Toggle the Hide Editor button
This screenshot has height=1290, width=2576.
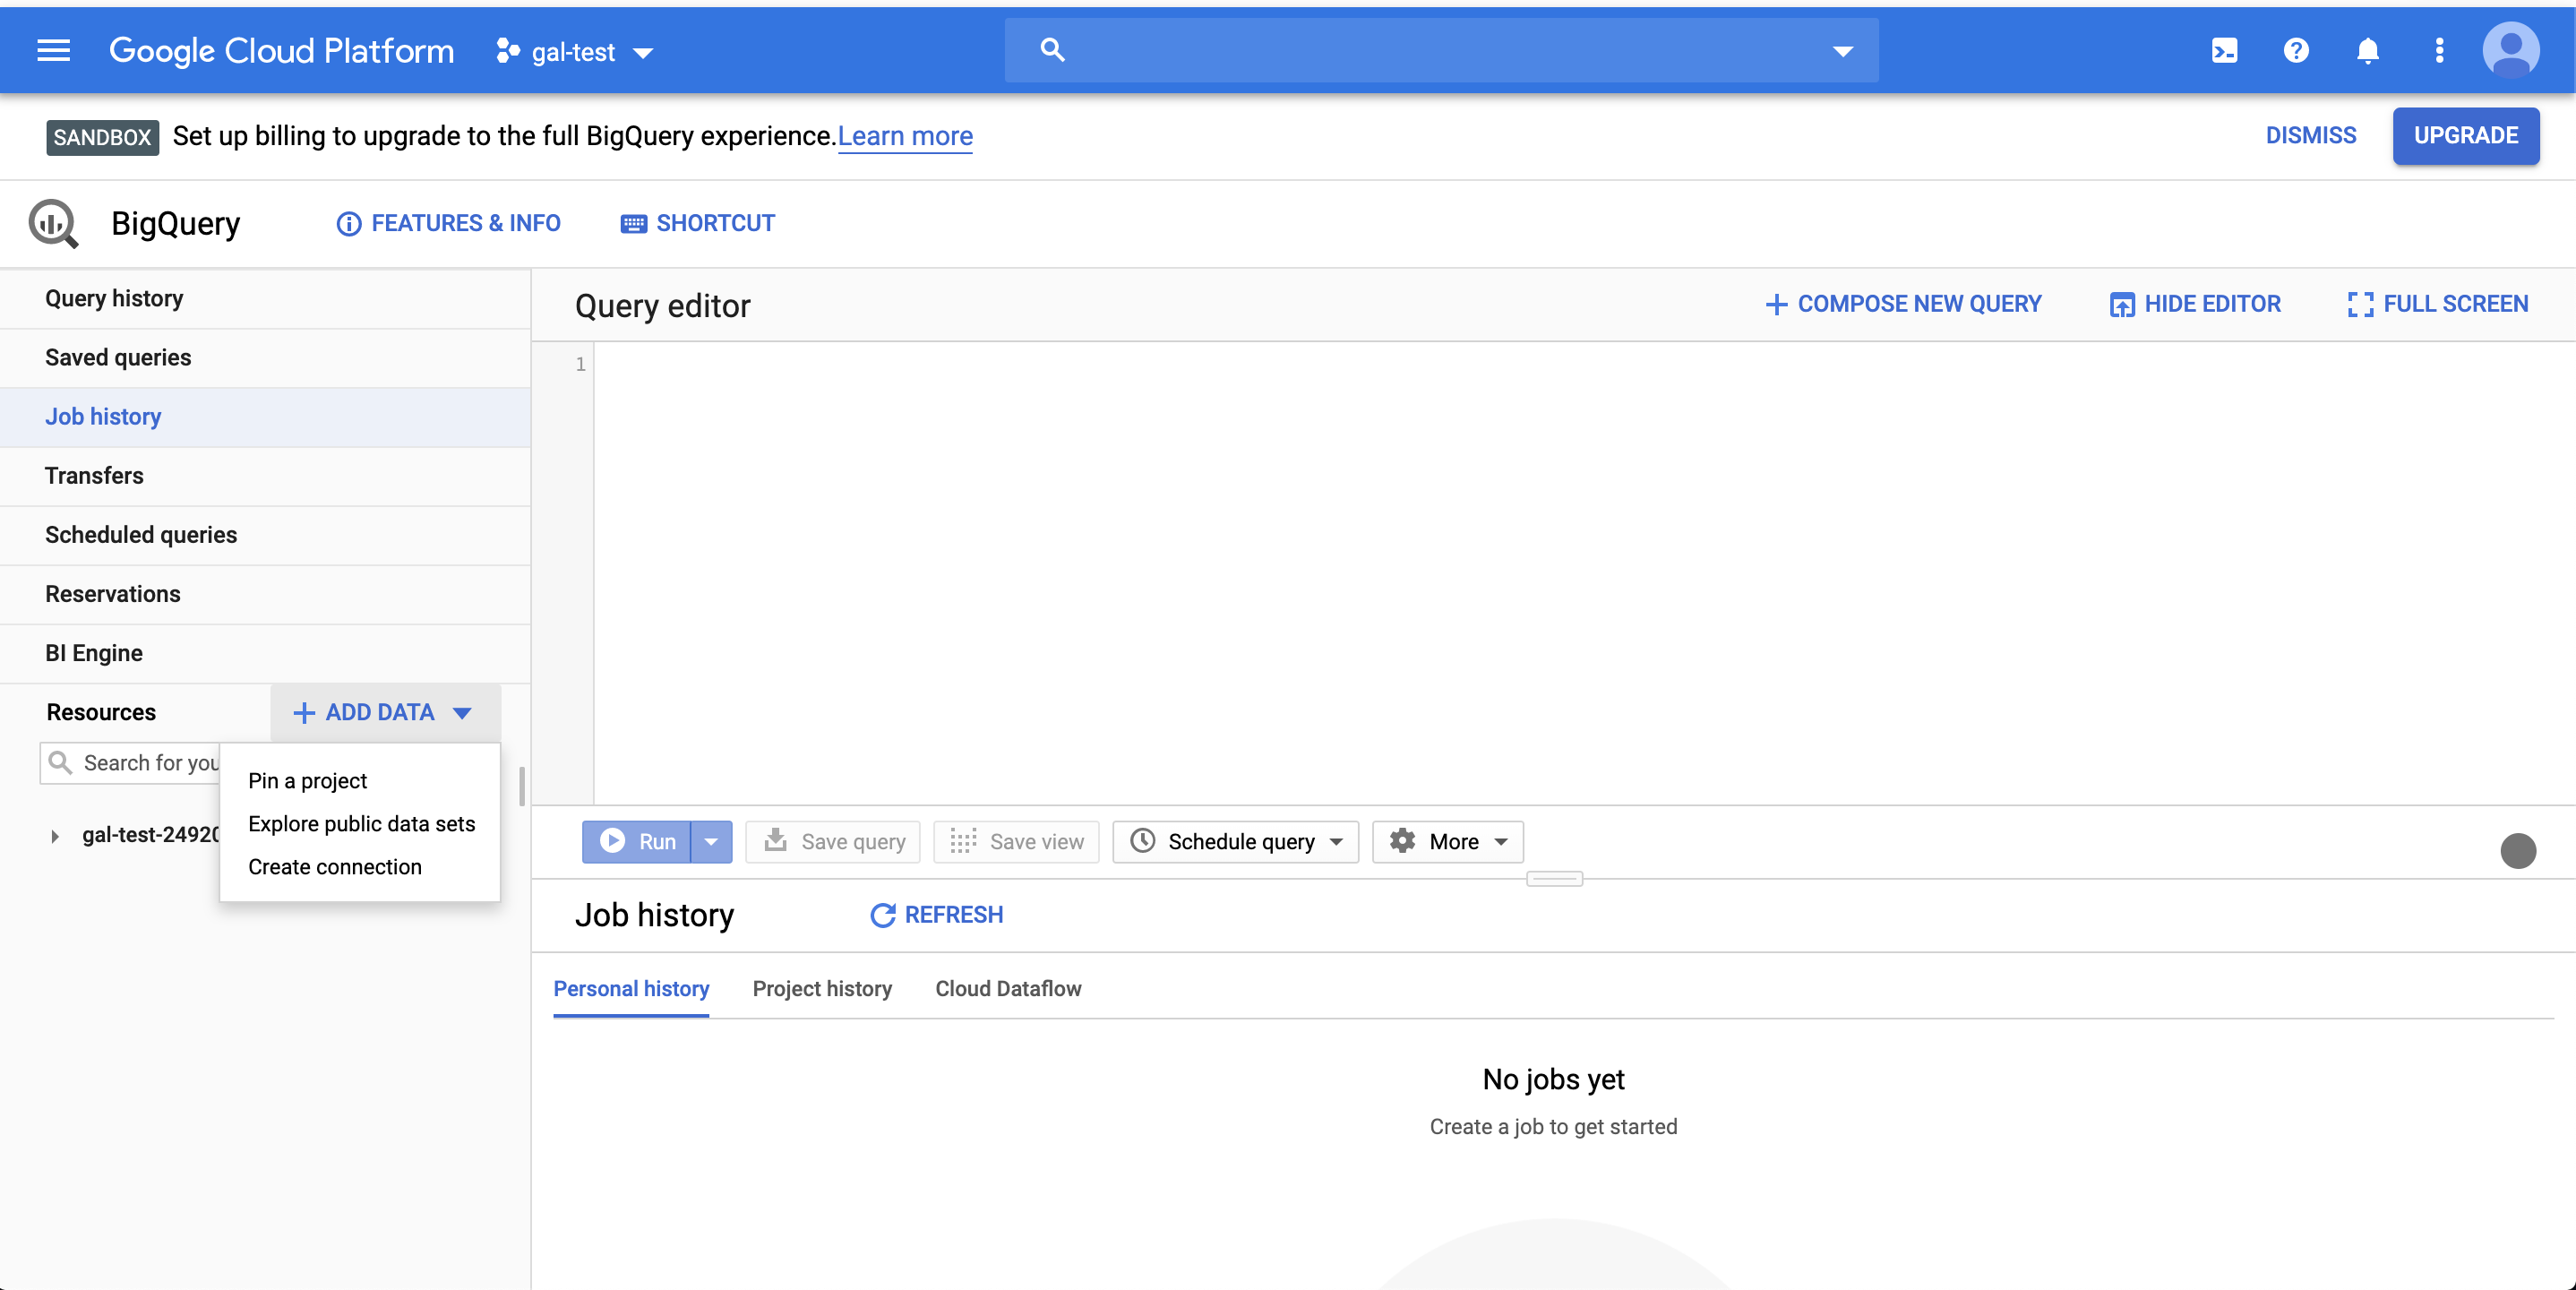pos(2195,304)
